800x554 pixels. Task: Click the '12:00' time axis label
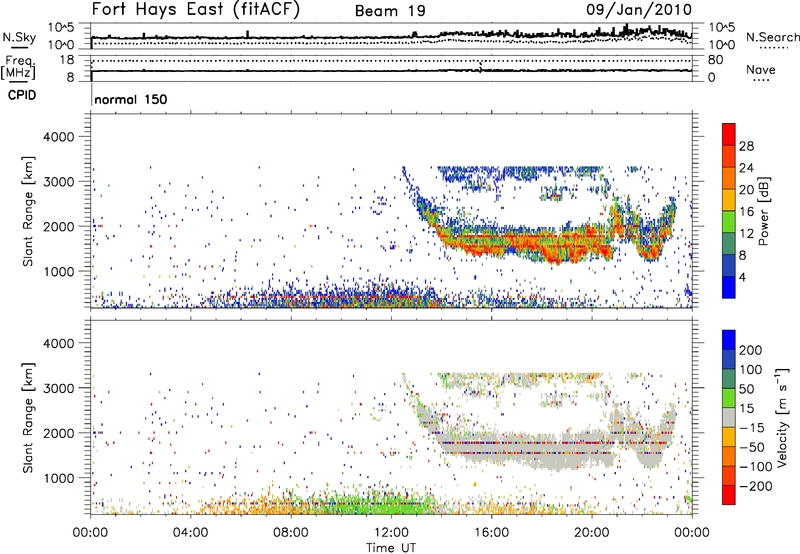click(391, 533)
